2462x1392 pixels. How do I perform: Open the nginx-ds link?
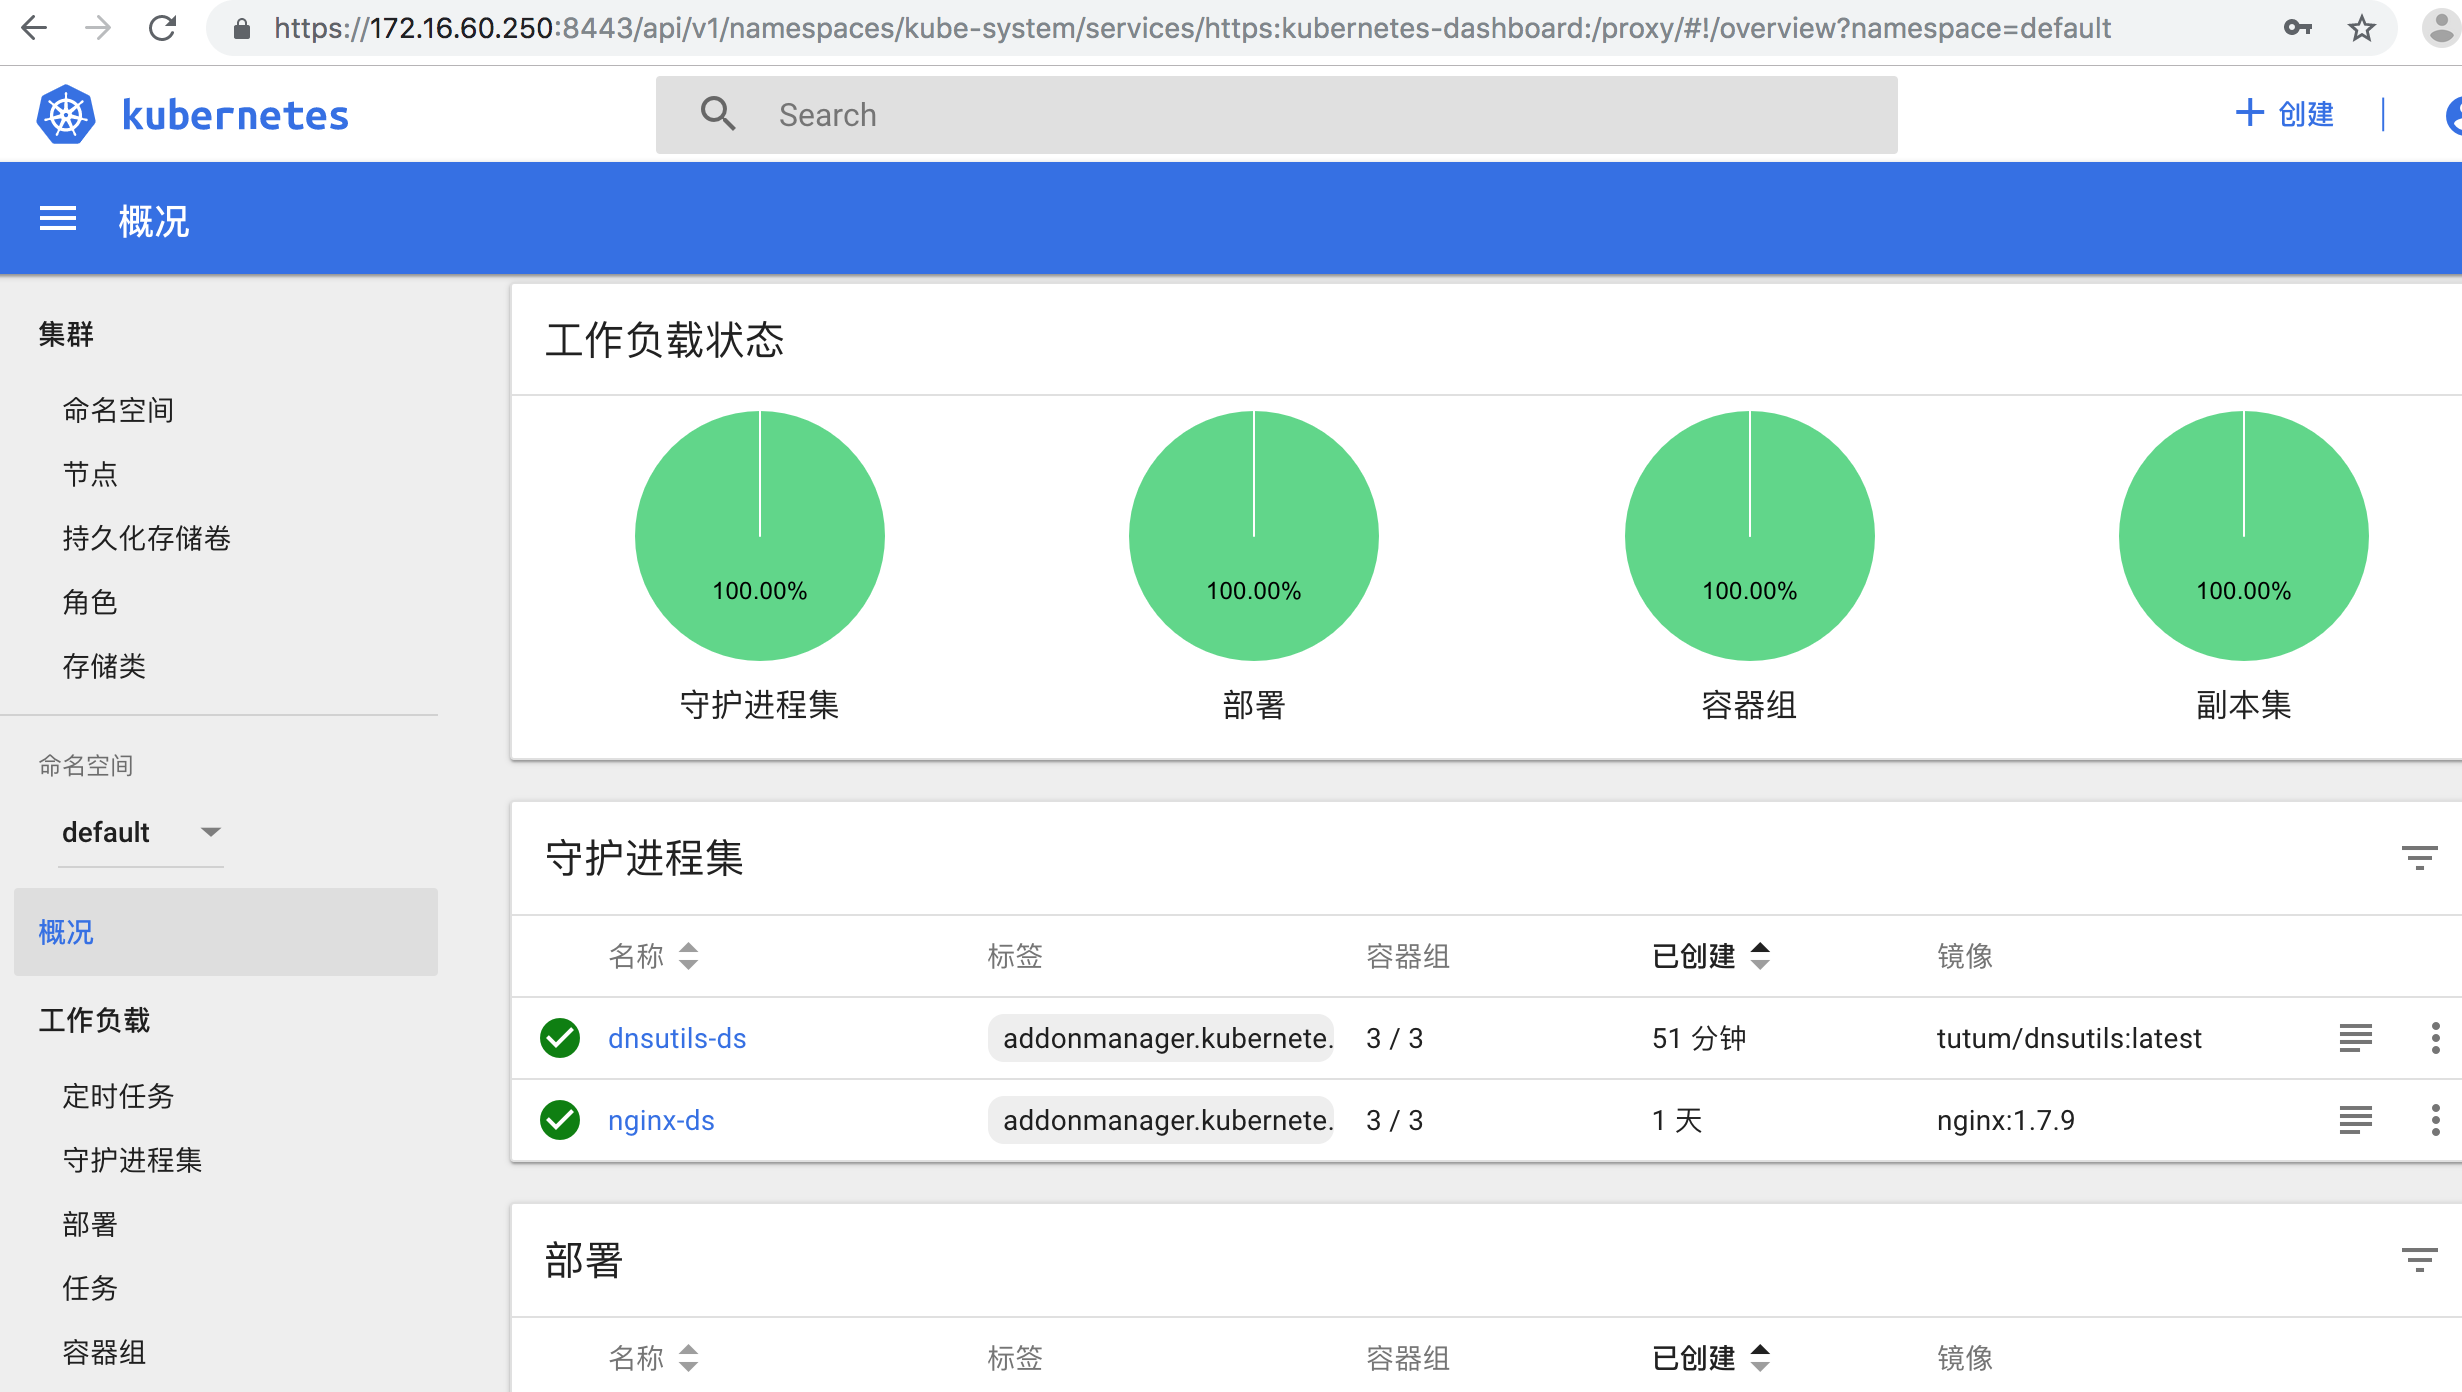pos(661,1120)
